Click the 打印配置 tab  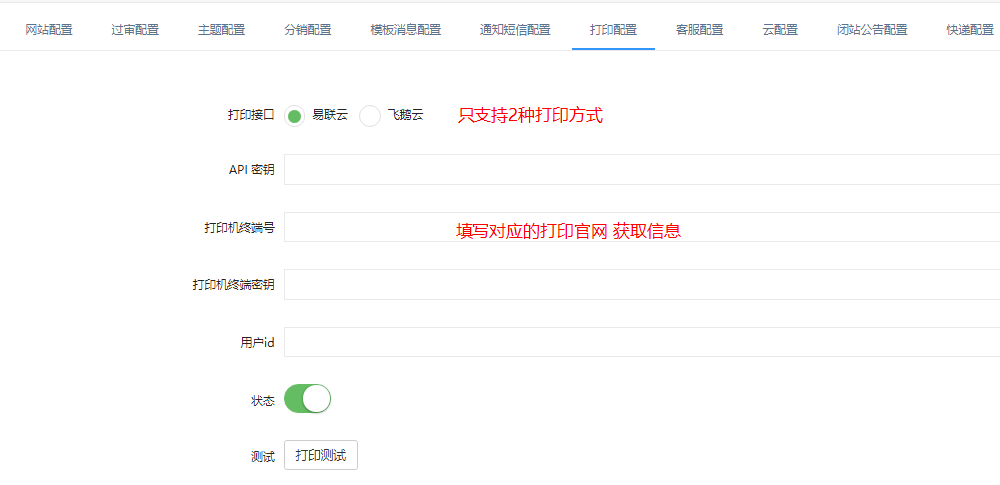click(x=614, y=29)
